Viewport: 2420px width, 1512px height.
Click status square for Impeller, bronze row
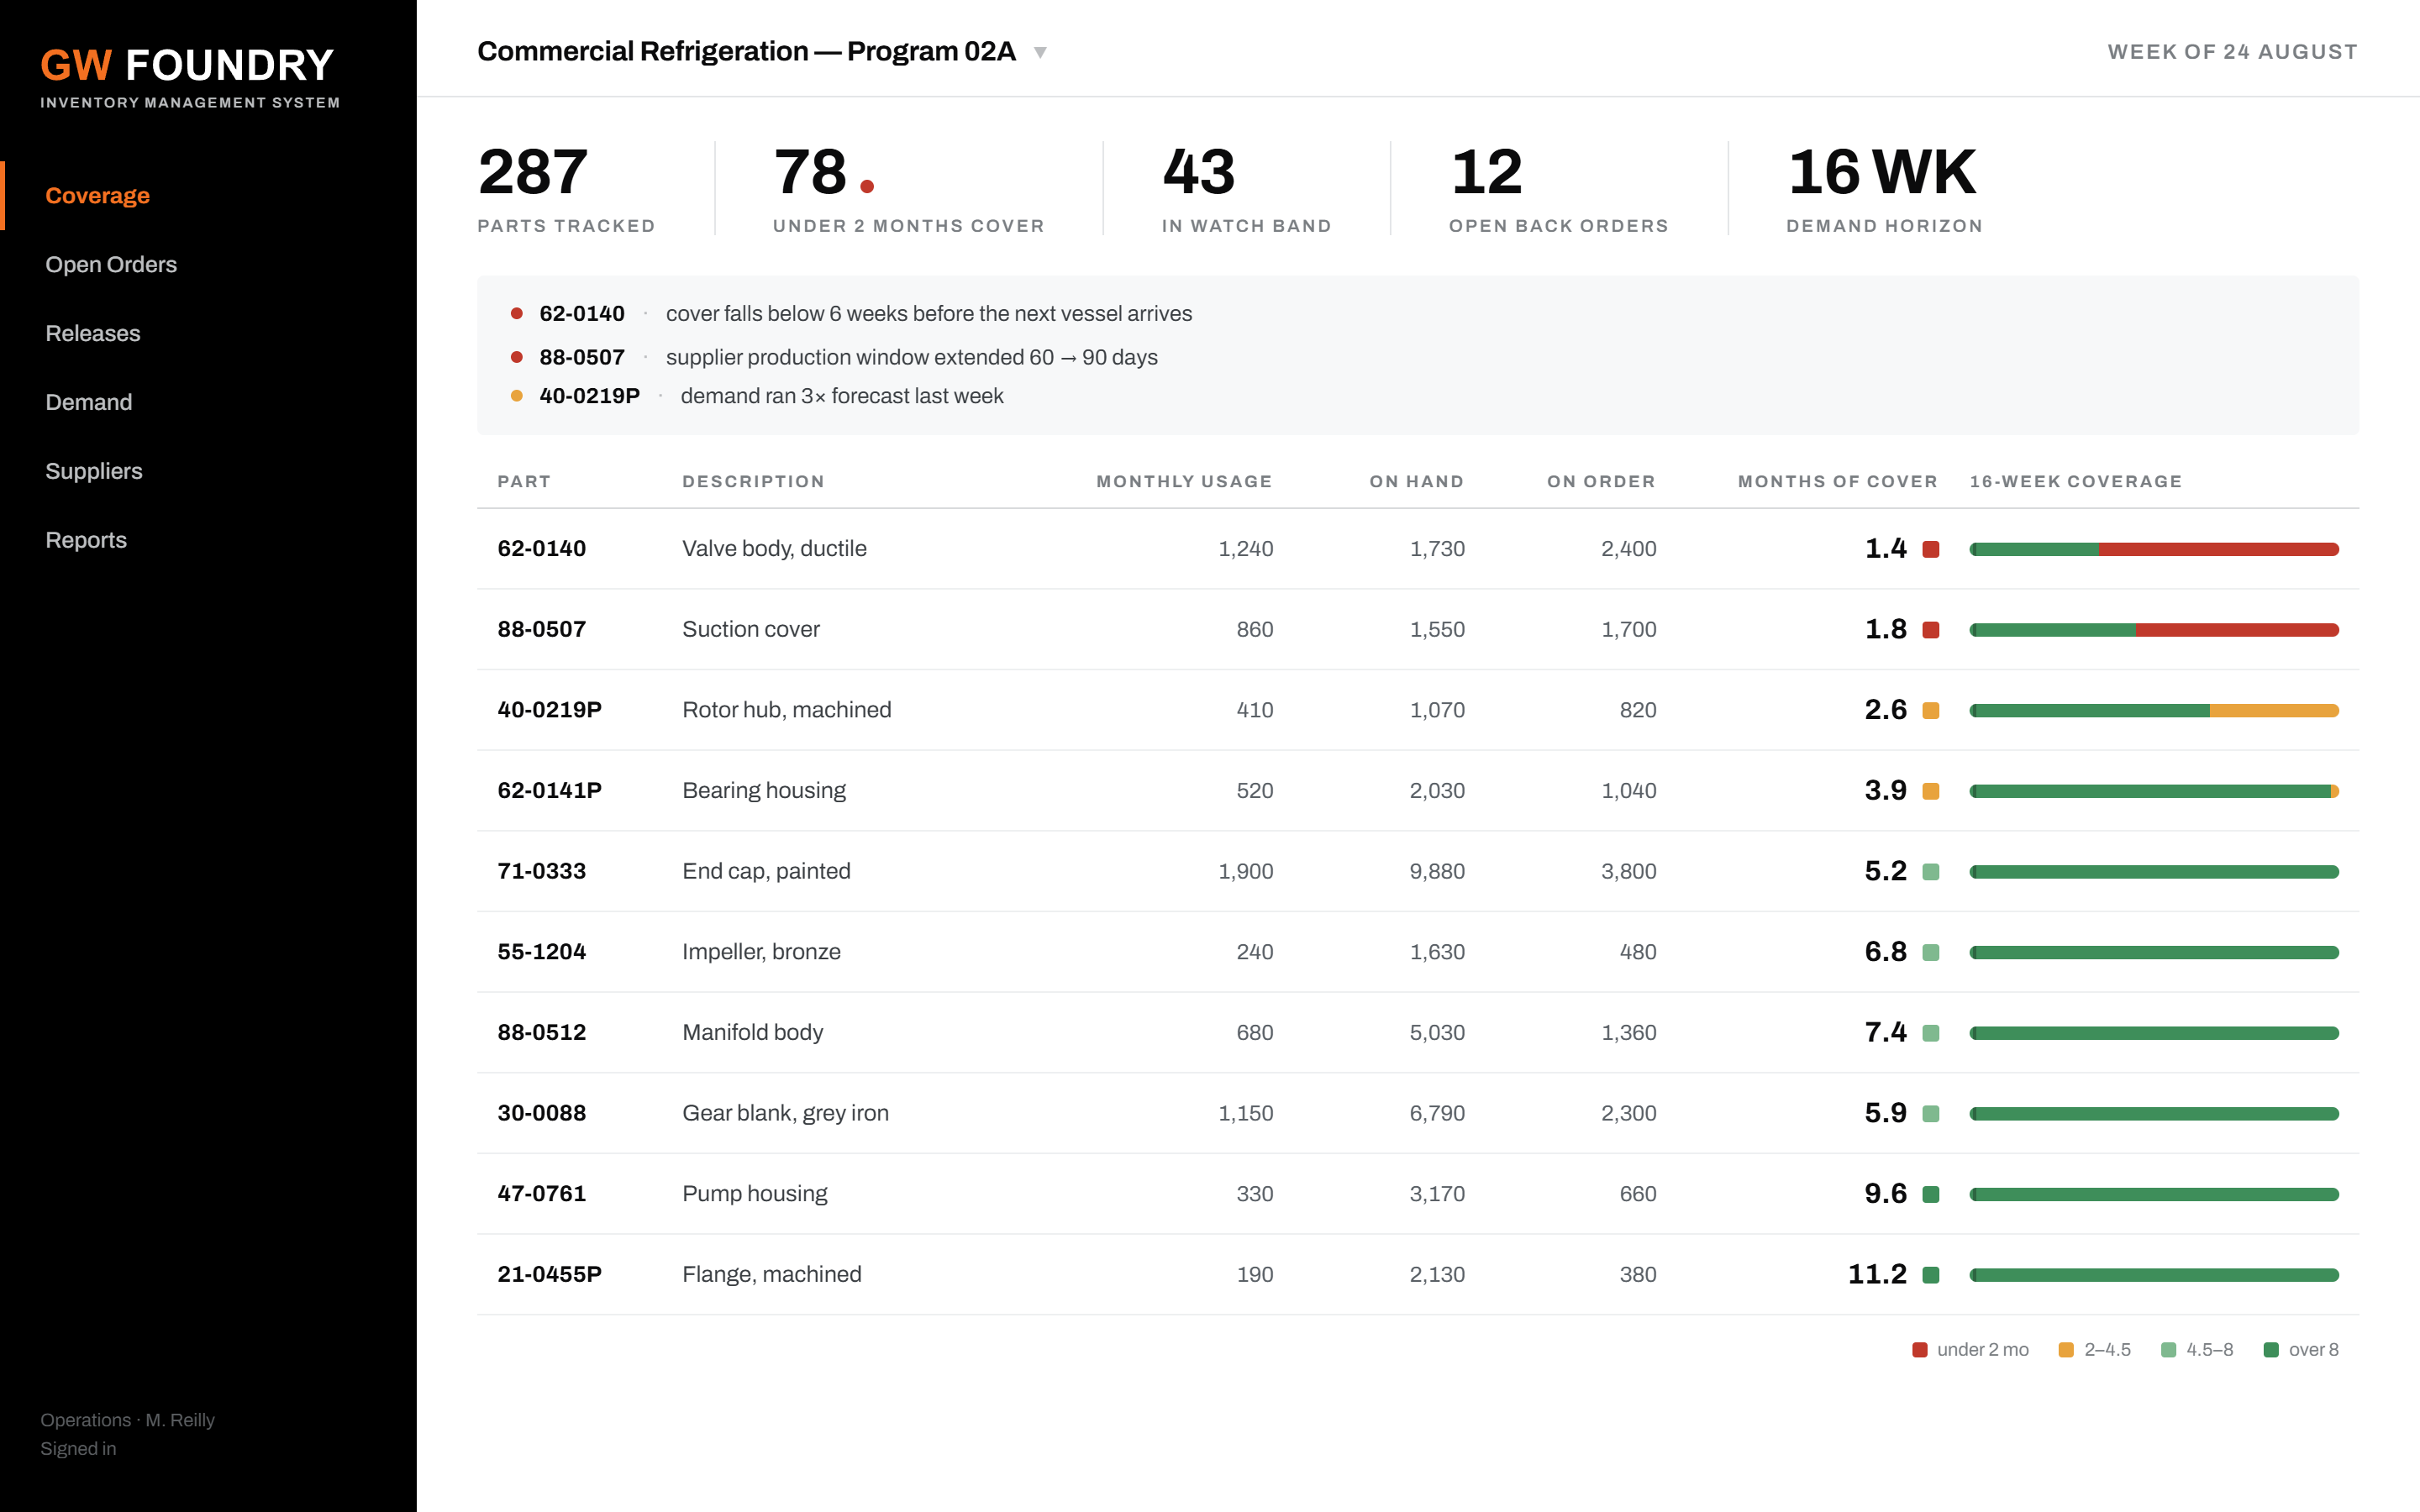1931,953
